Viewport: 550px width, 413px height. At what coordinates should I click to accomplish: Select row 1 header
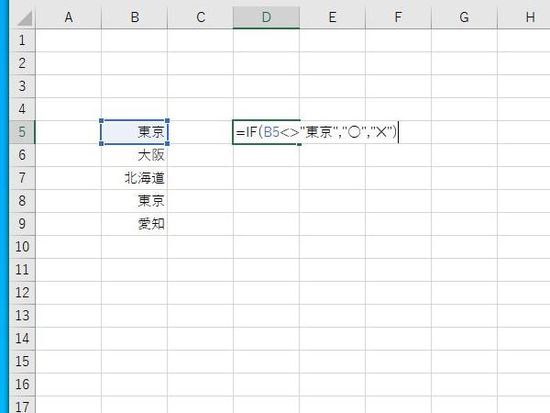tap(22, 40)
